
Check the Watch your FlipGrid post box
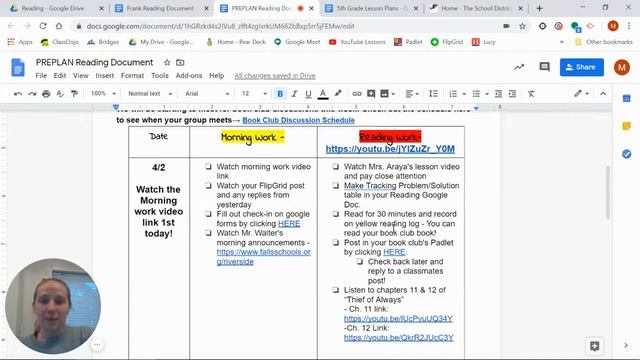pyautogui.click(x=209, y=186)
